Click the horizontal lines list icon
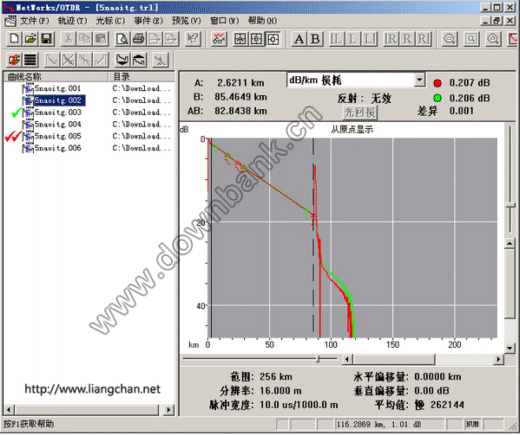The width and height of the screenshot is (520, 435). (30, 60)
